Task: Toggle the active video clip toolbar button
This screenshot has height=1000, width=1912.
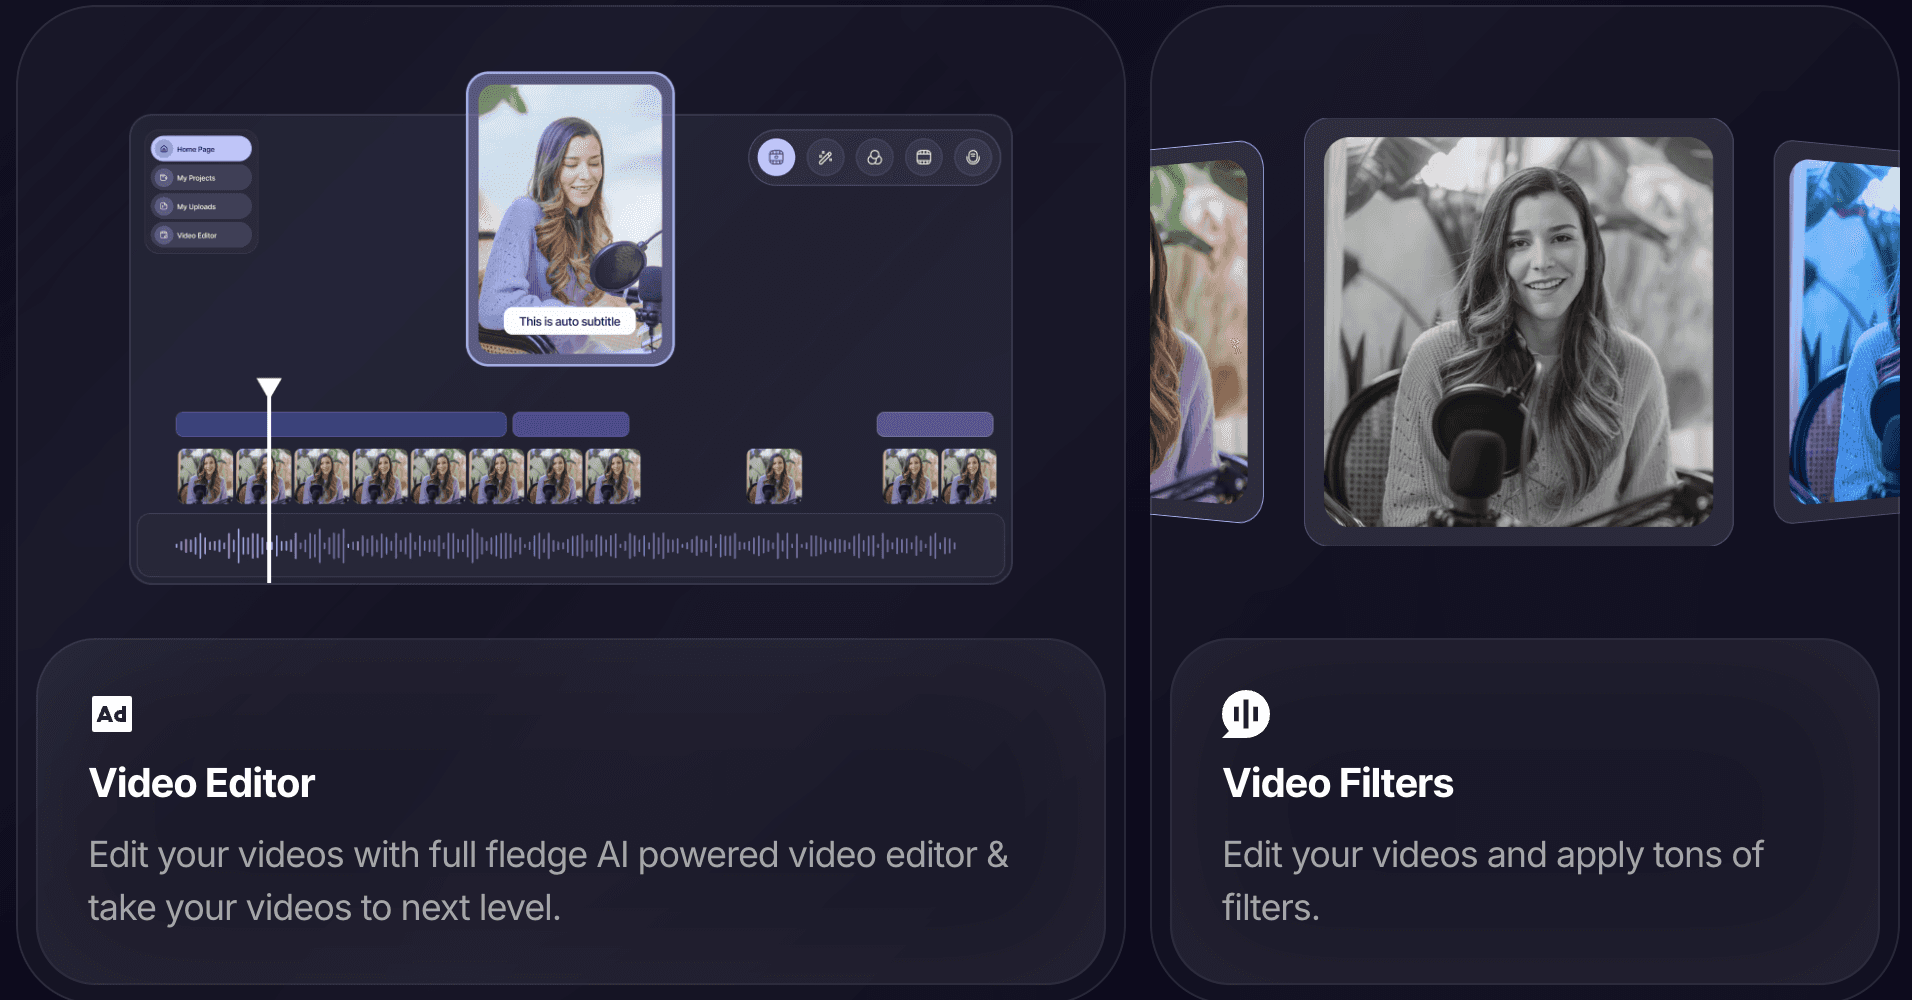Action: click(x=775, y=157)
